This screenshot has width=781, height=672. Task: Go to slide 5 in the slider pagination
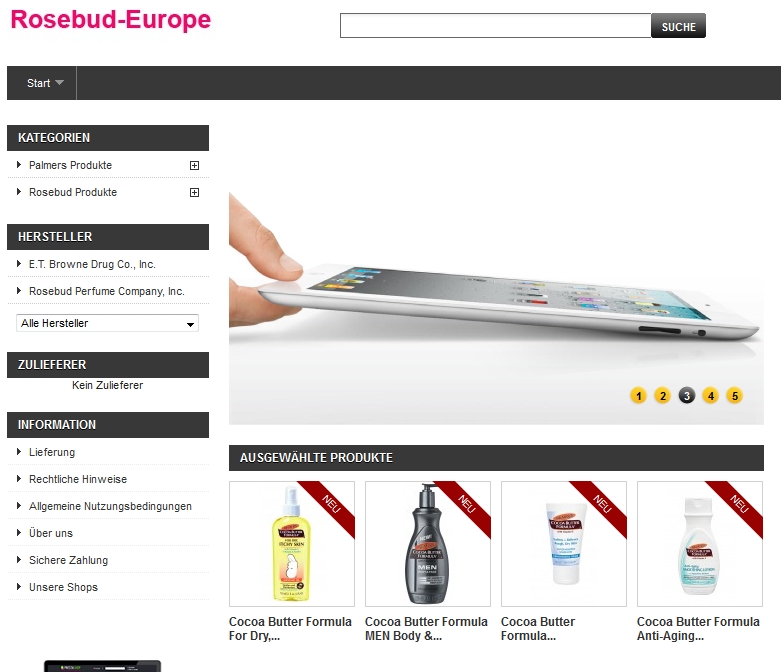point(735,396)
